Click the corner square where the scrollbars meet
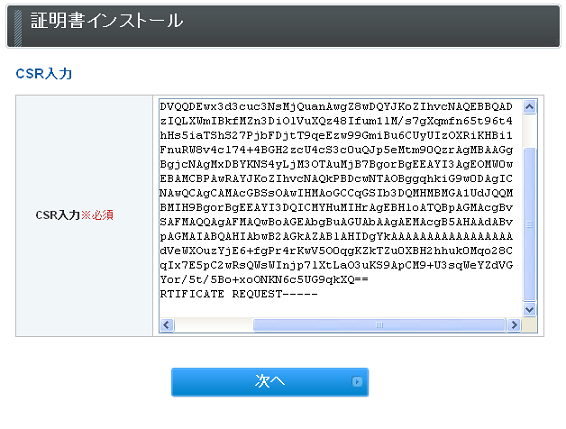This screenshot has height=429, width=566. pyautogui.click(x=529, y=325)
